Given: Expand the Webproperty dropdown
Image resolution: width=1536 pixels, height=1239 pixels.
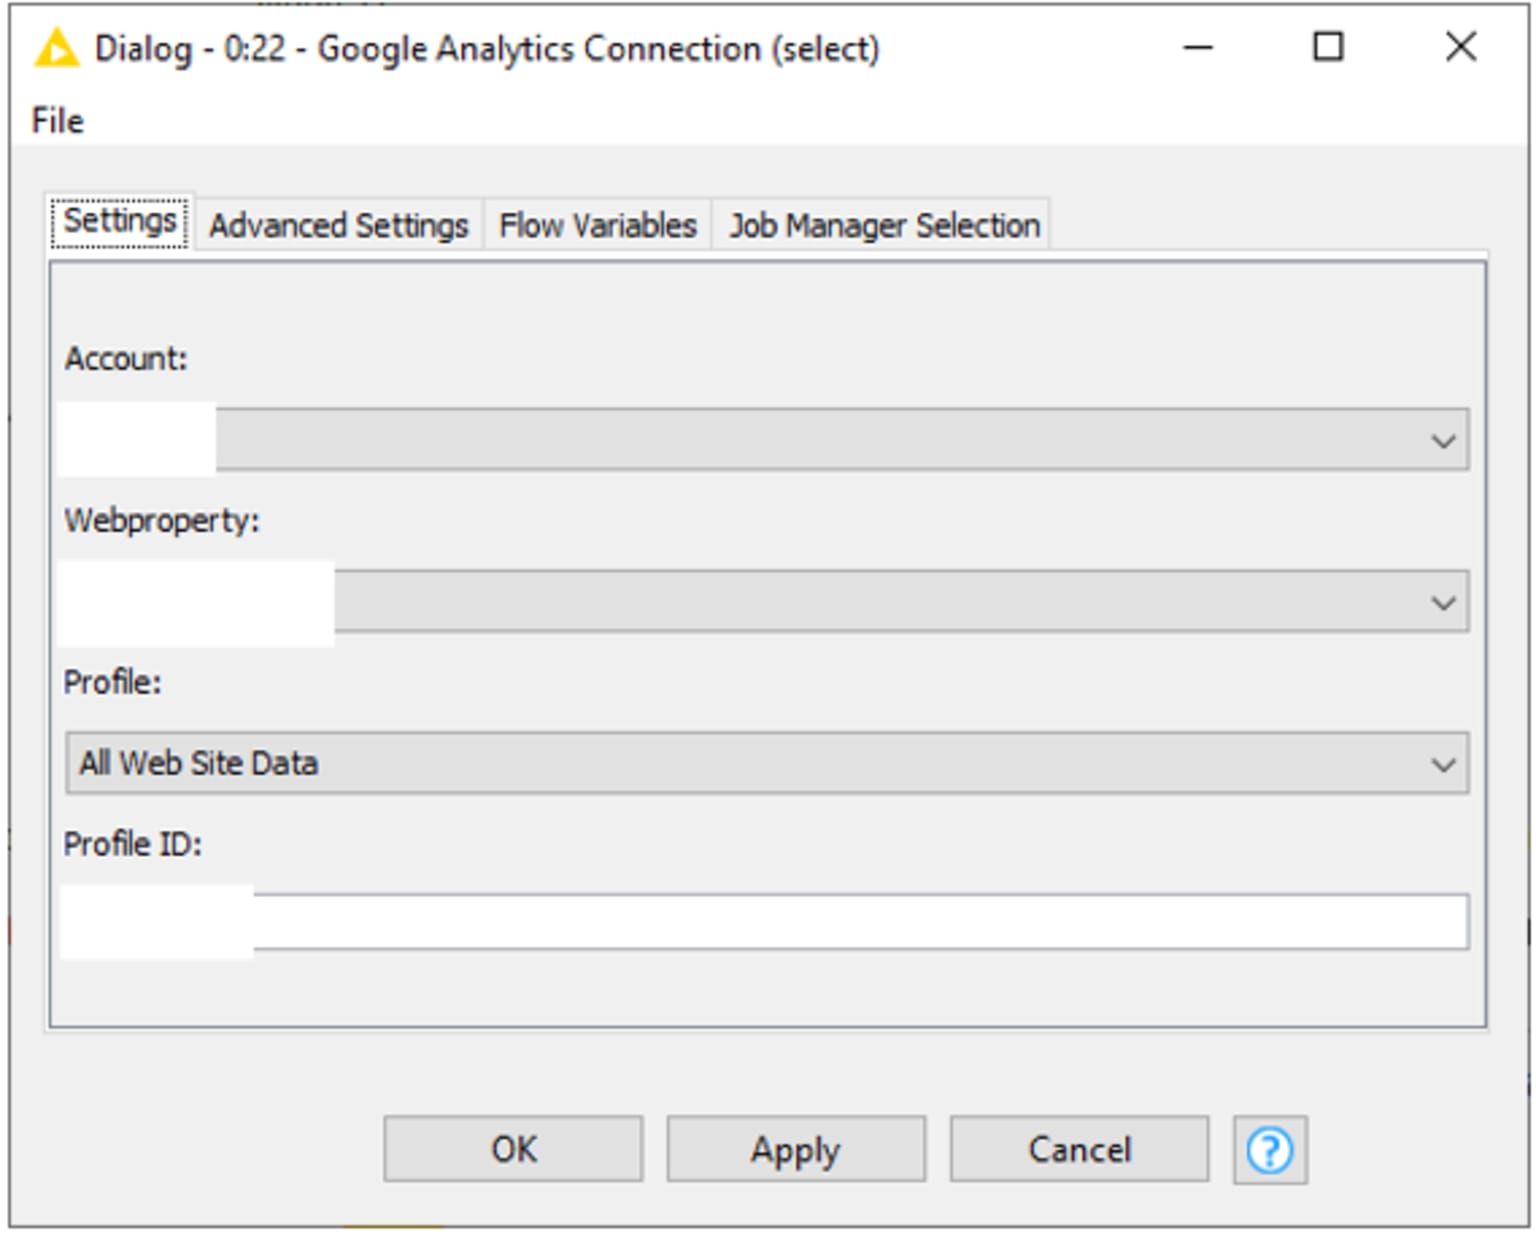Looking at the screenshot, I should pos(767,601).
